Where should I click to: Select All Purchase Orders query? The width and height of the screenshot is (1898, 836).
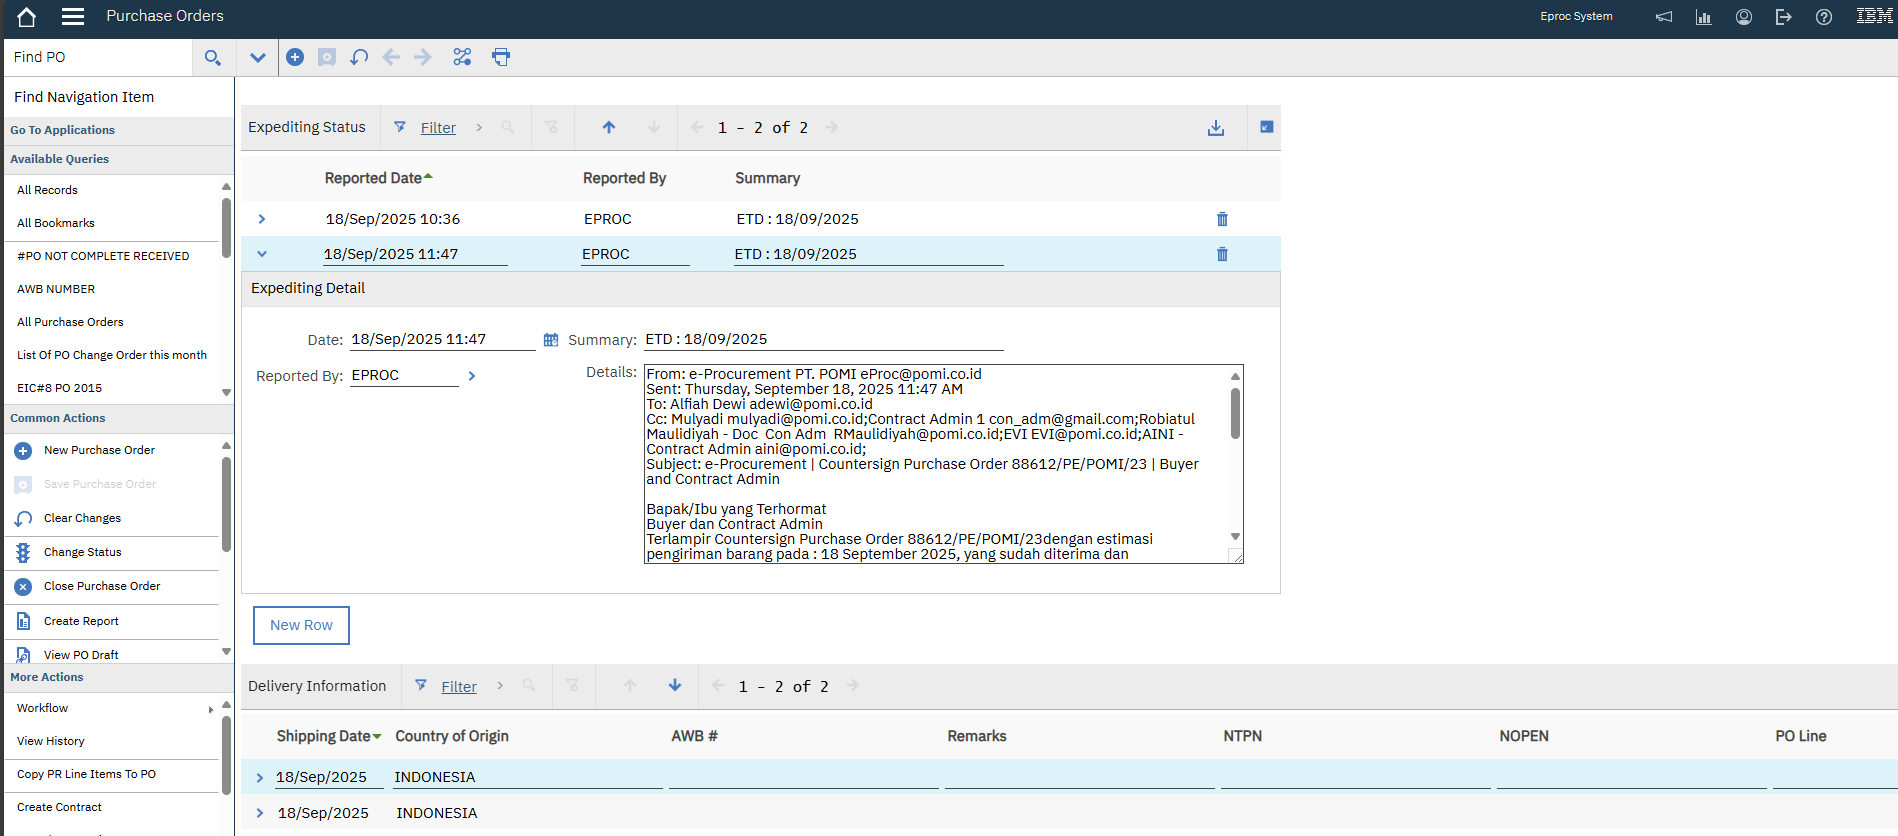coord(70,322)
